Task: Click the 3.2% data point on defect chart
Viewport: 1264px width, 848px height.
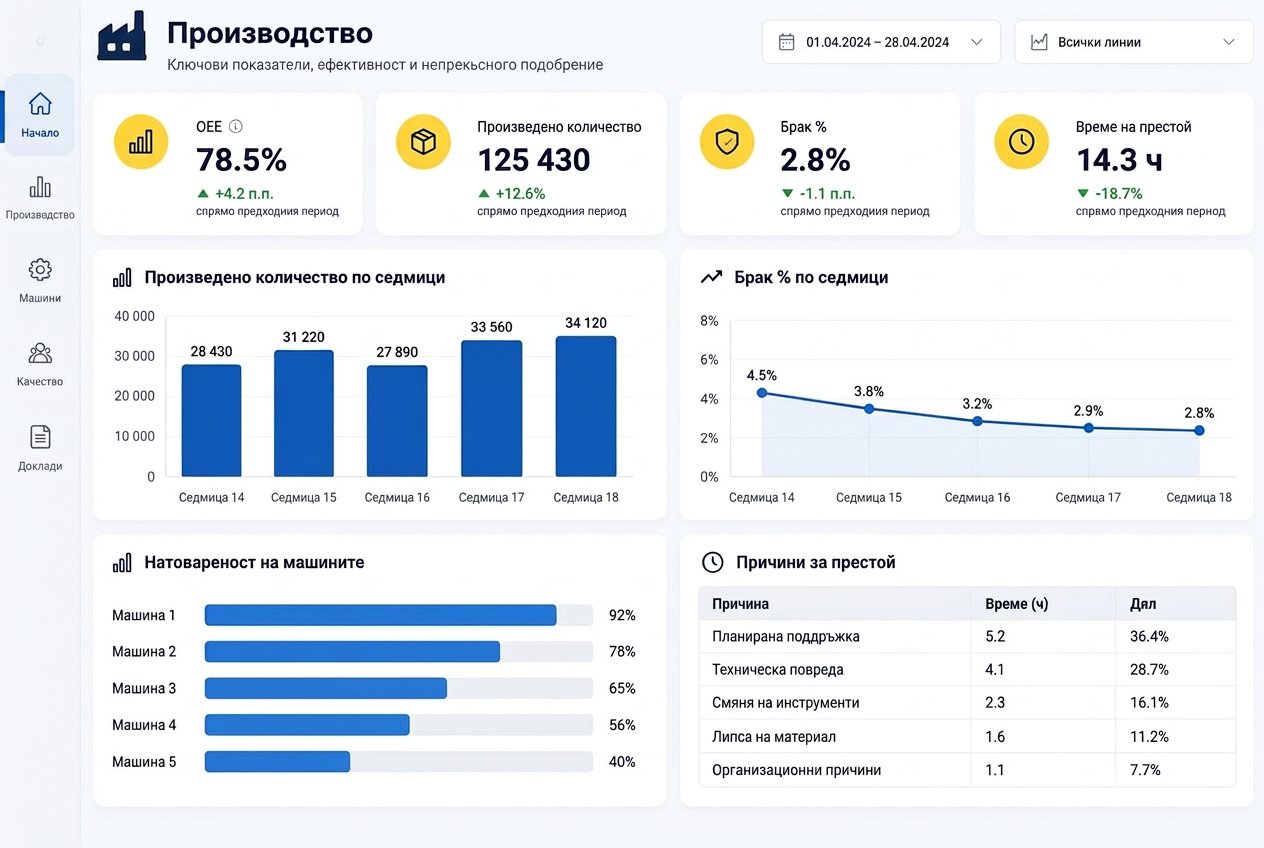Action: (x=978, y=421)
